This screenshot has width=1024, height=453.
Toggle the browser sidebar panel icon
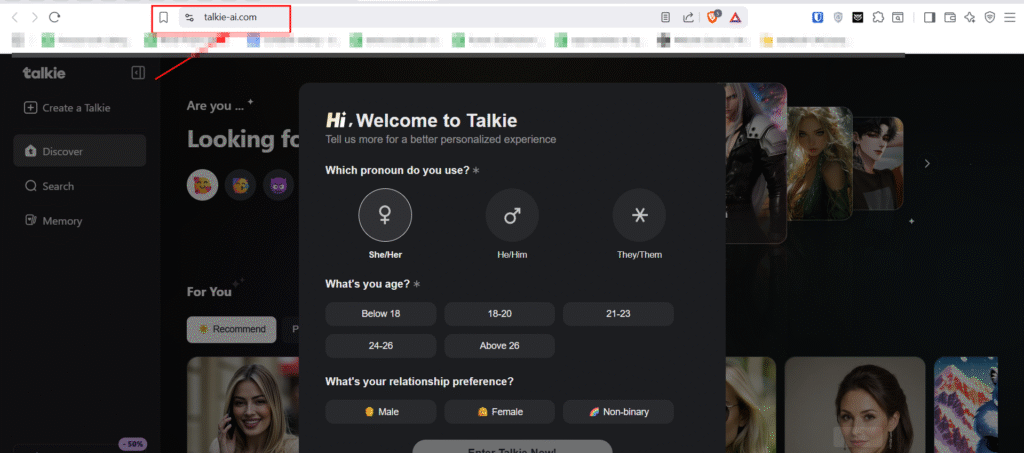pos(929,18)
